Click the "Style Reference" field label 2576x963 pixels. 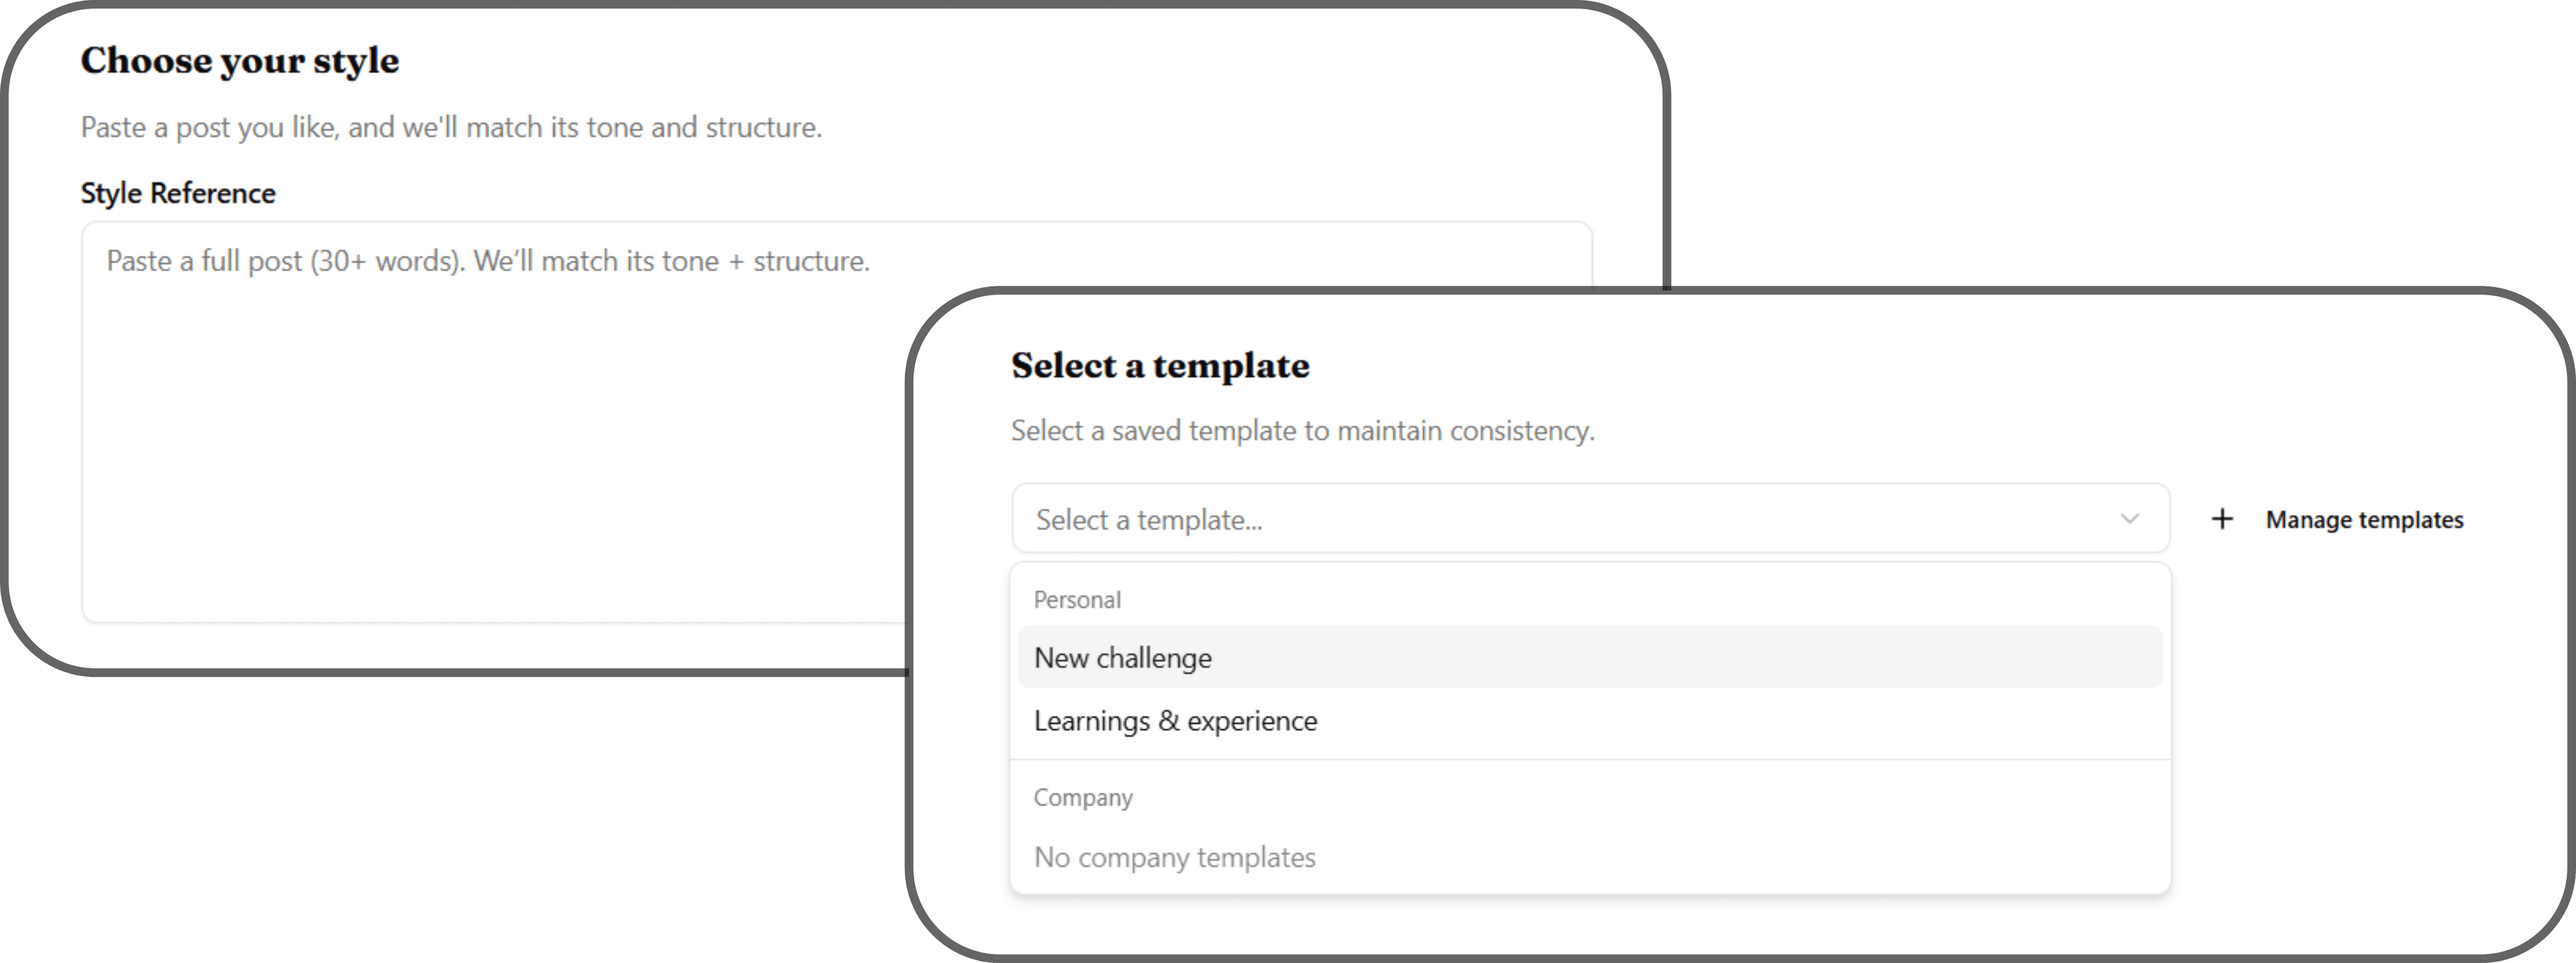(178, 193)
